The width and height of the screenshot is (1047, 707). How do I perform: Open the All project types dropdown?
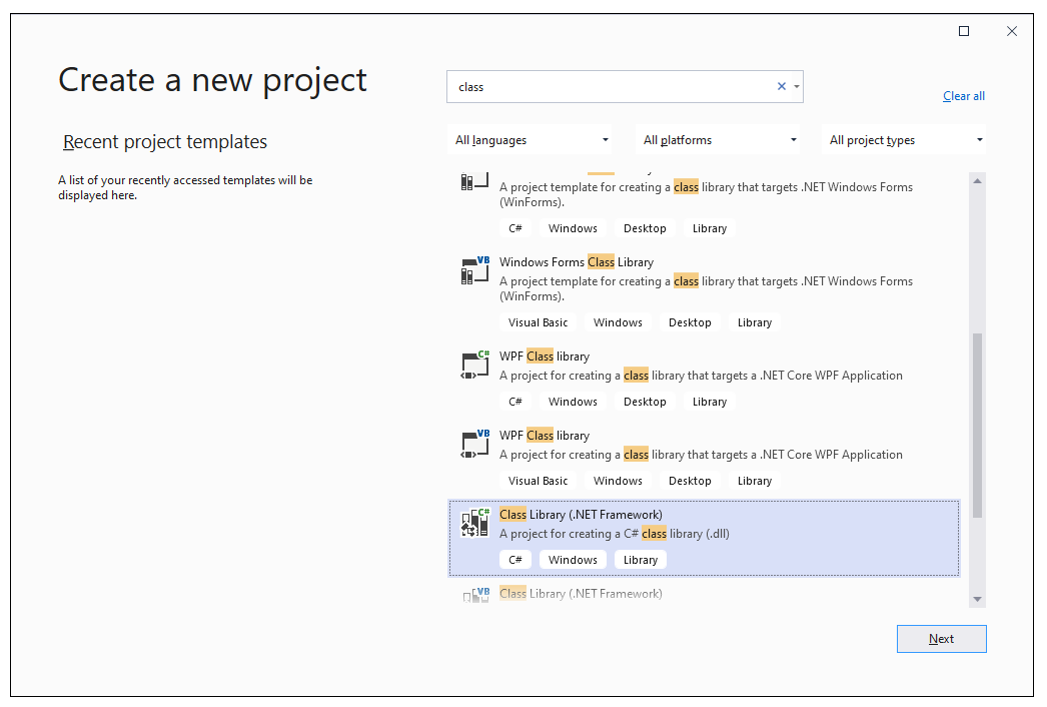(x=905, y=140)
